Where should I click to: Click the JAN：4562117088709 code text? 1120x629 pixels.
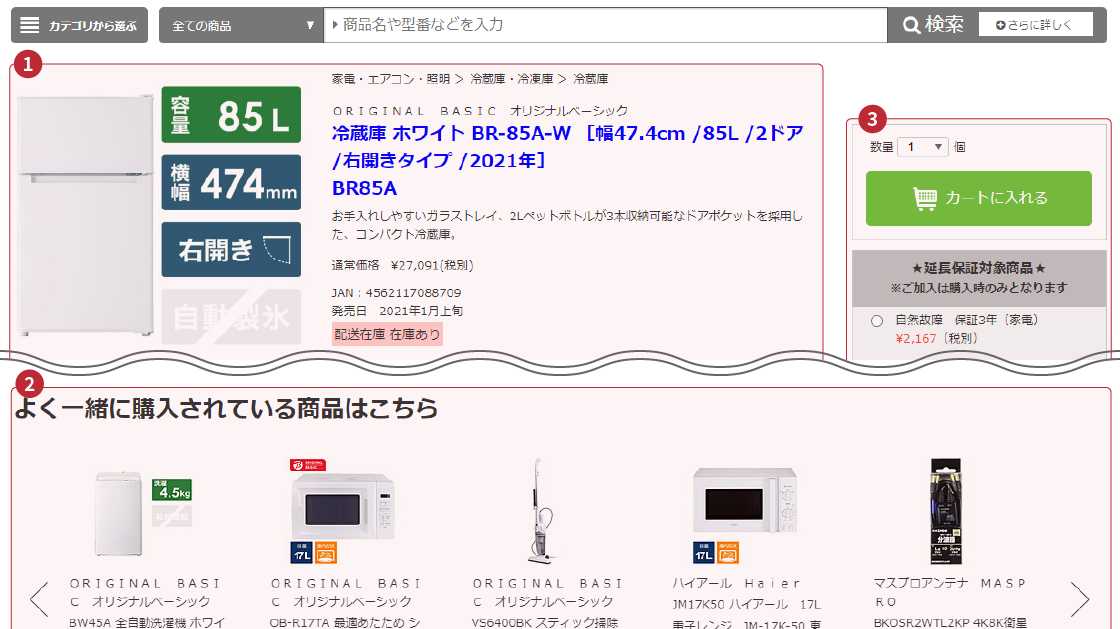[x=396, y=293]
